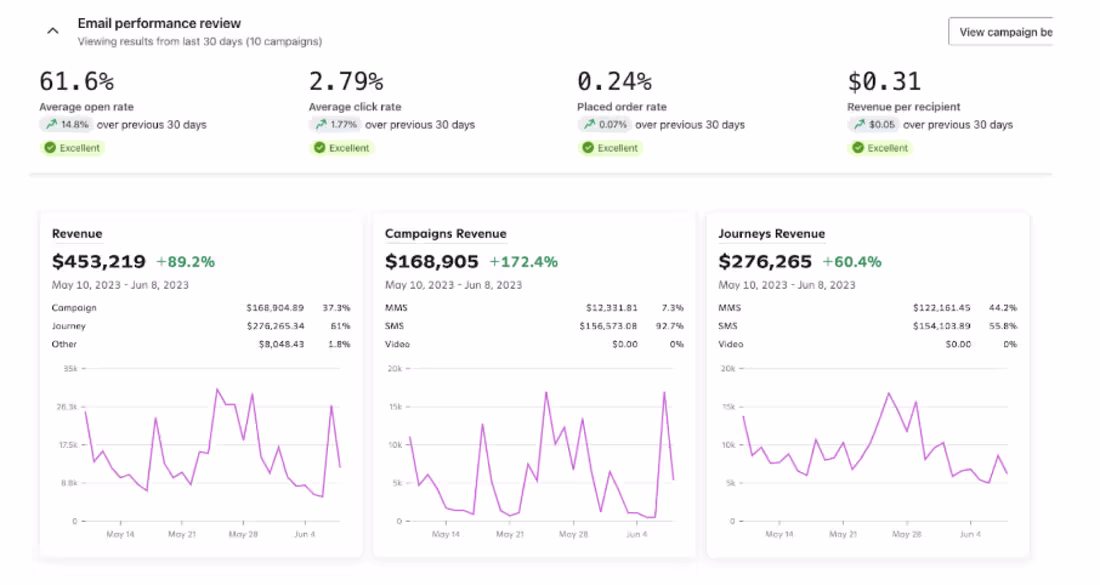
Task: Click the $0.05 revenue increase badge
Action: tap(873, 125)
